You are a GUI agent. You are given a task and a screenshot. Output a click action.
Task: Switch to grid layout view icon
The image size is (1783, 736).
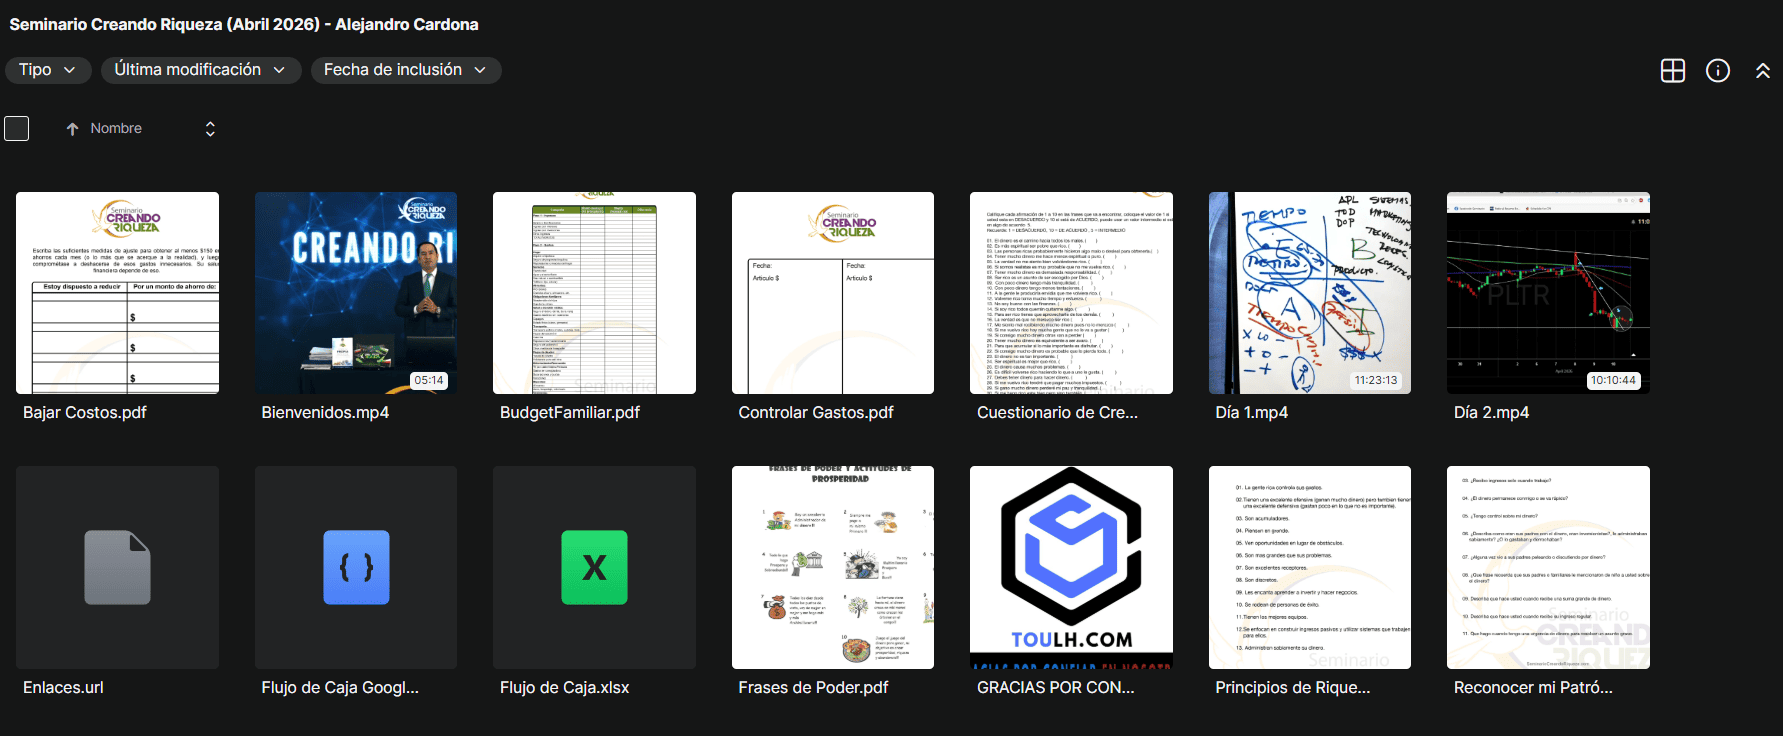point(1672,70)
